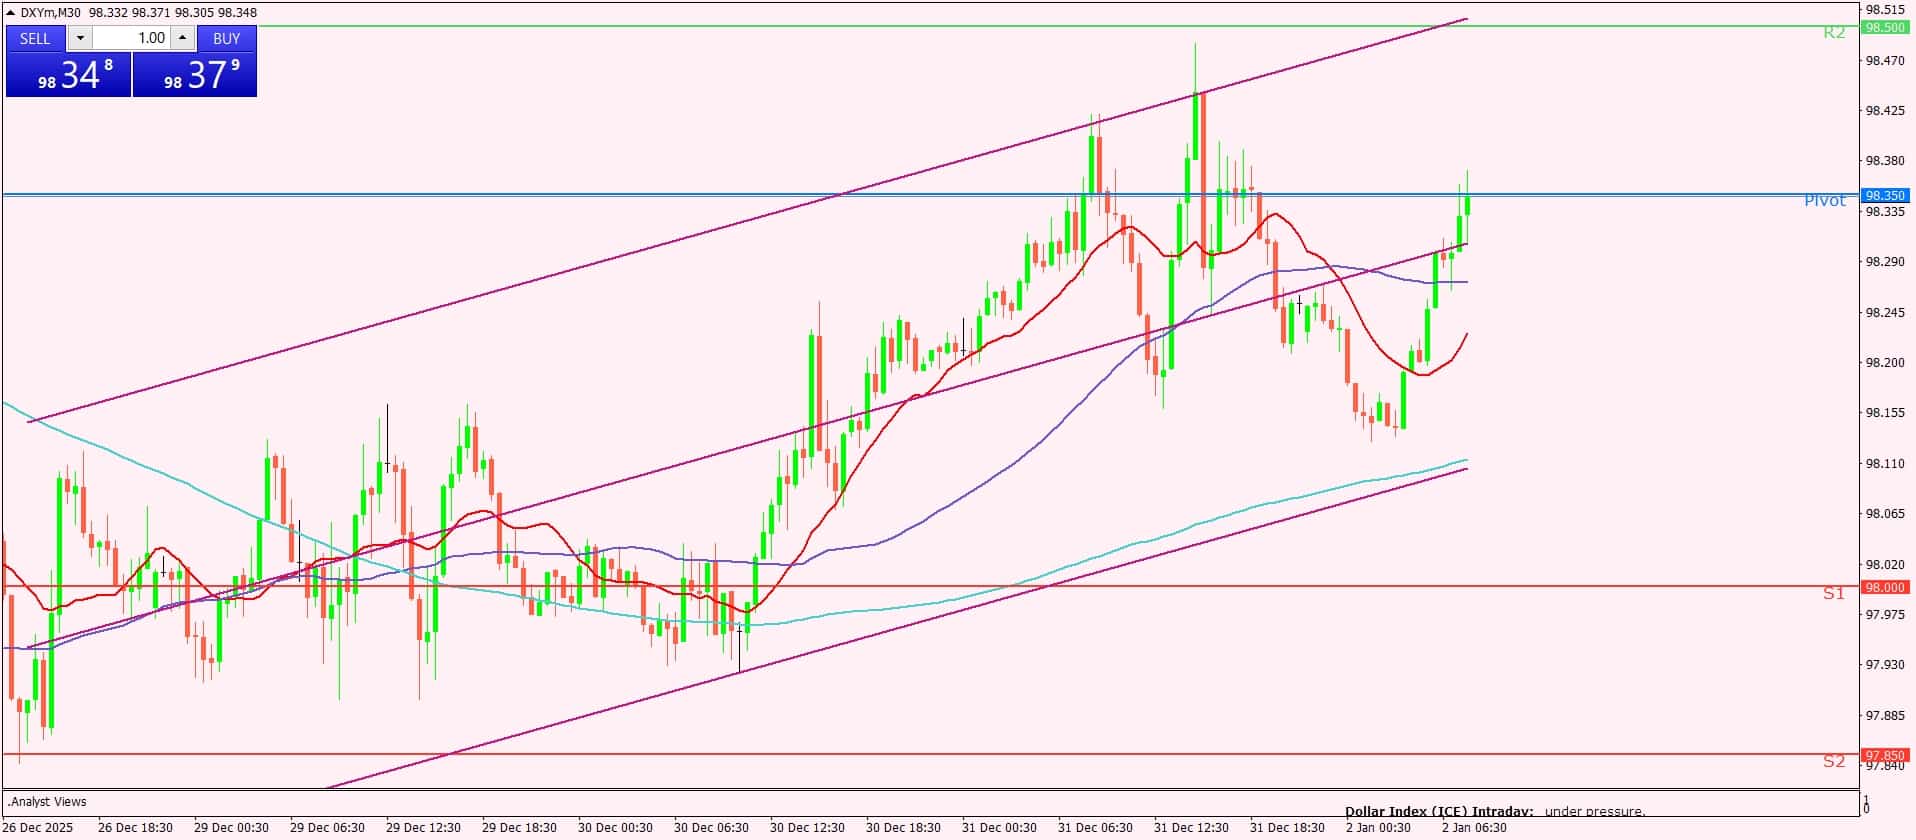Click the 31 Dec 12:30 time label
1916x840 pixels.
click(x=1191, y=827)
